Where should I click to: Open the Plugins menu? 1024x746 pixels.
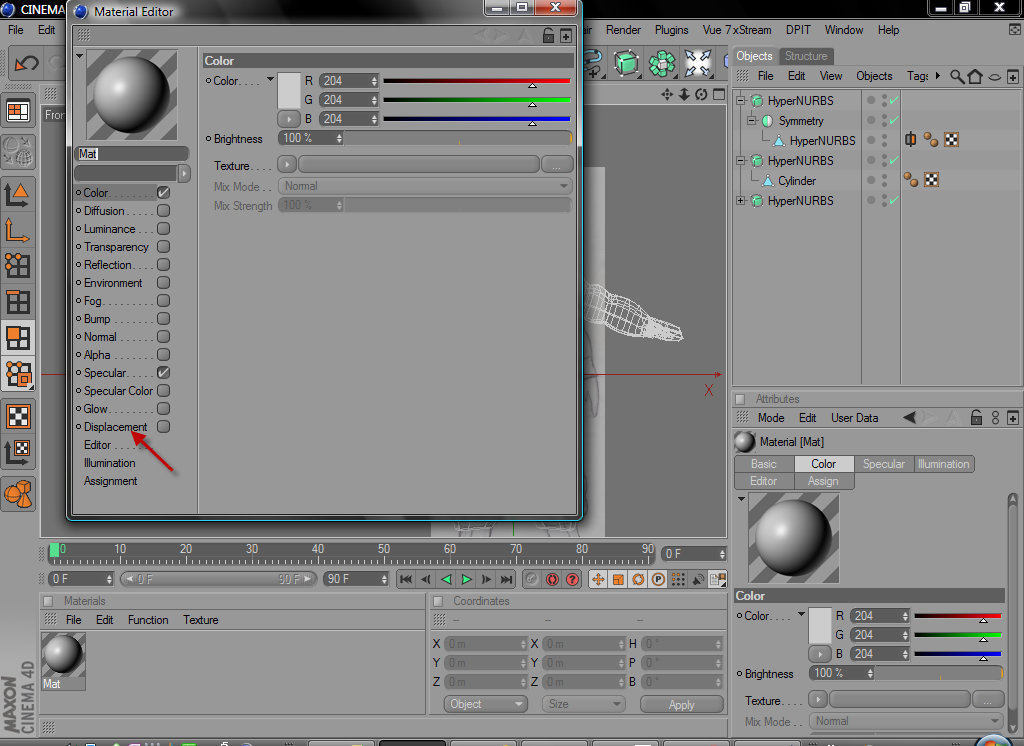pyautogui.click(x=671, y=30)
